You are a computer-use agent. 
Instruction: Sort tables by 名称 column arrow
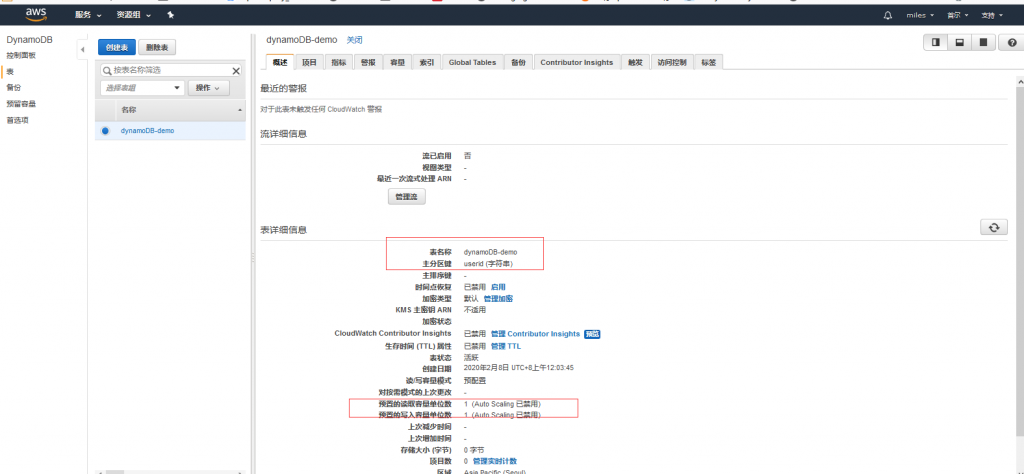pyautogui.click(x=240, y=110)
